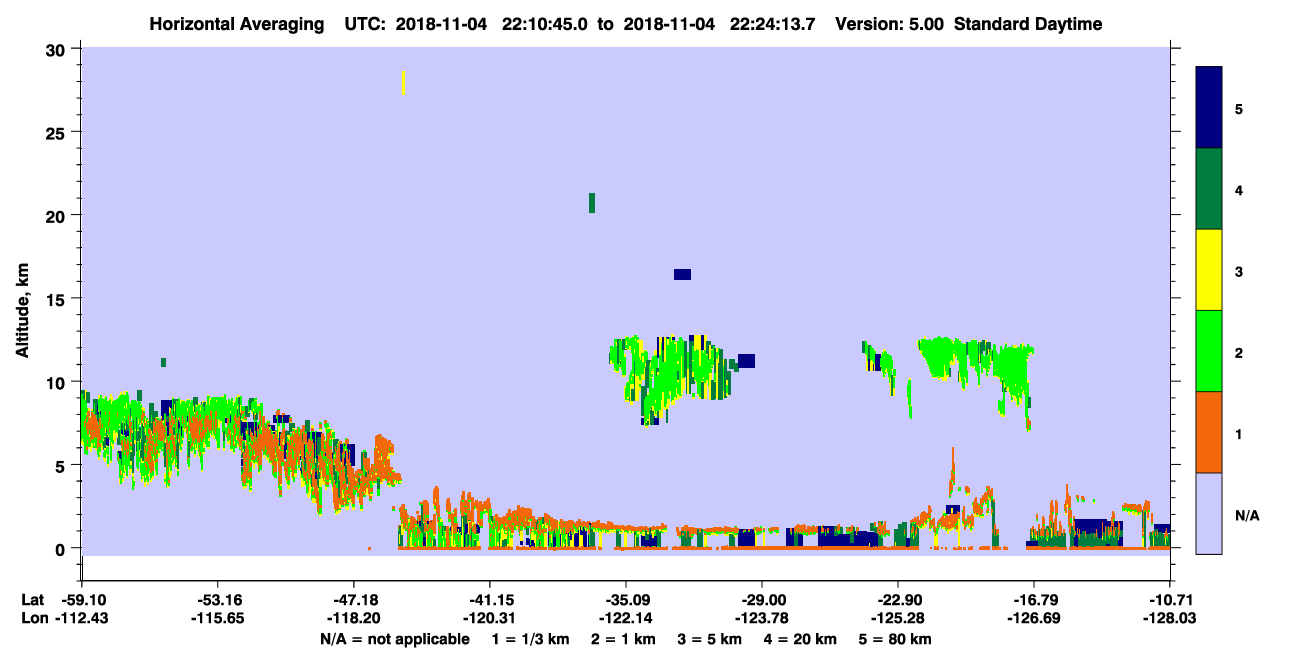Click legend text '2 = 1 km'
The height and width of the screenshot is (667, 1300).
tap(624, 639)
